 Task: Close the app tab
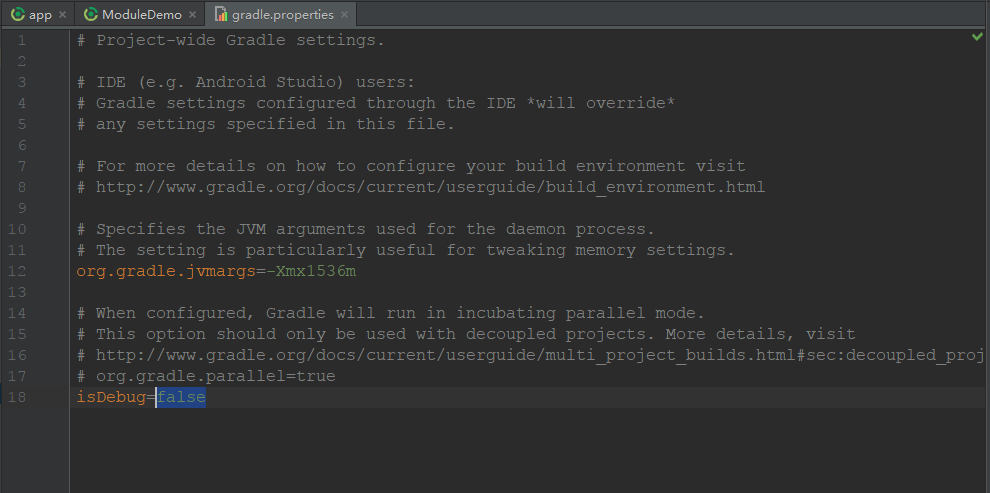coord(63,15)
